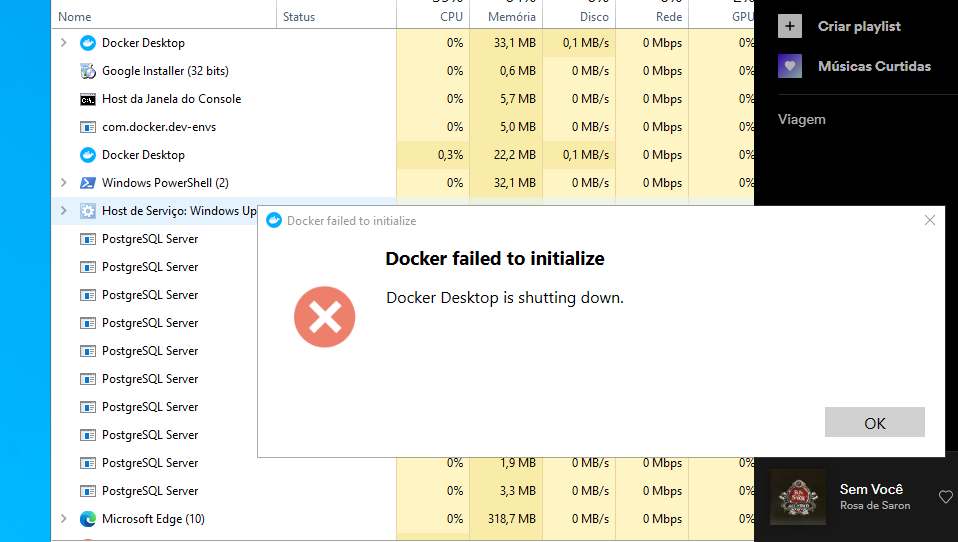Screen dimensions: 958x542
Task: Confirm the Docker error with OK
Action: coord(874,422)
